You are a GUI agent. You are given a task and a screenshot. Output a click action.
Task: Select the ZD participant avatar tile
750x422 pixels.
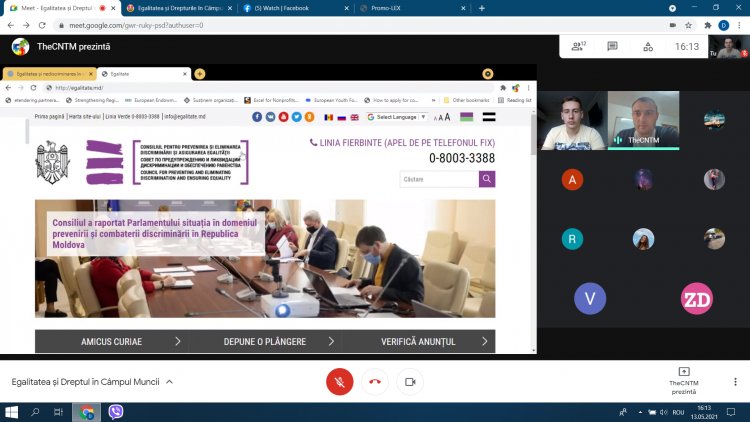696,298
